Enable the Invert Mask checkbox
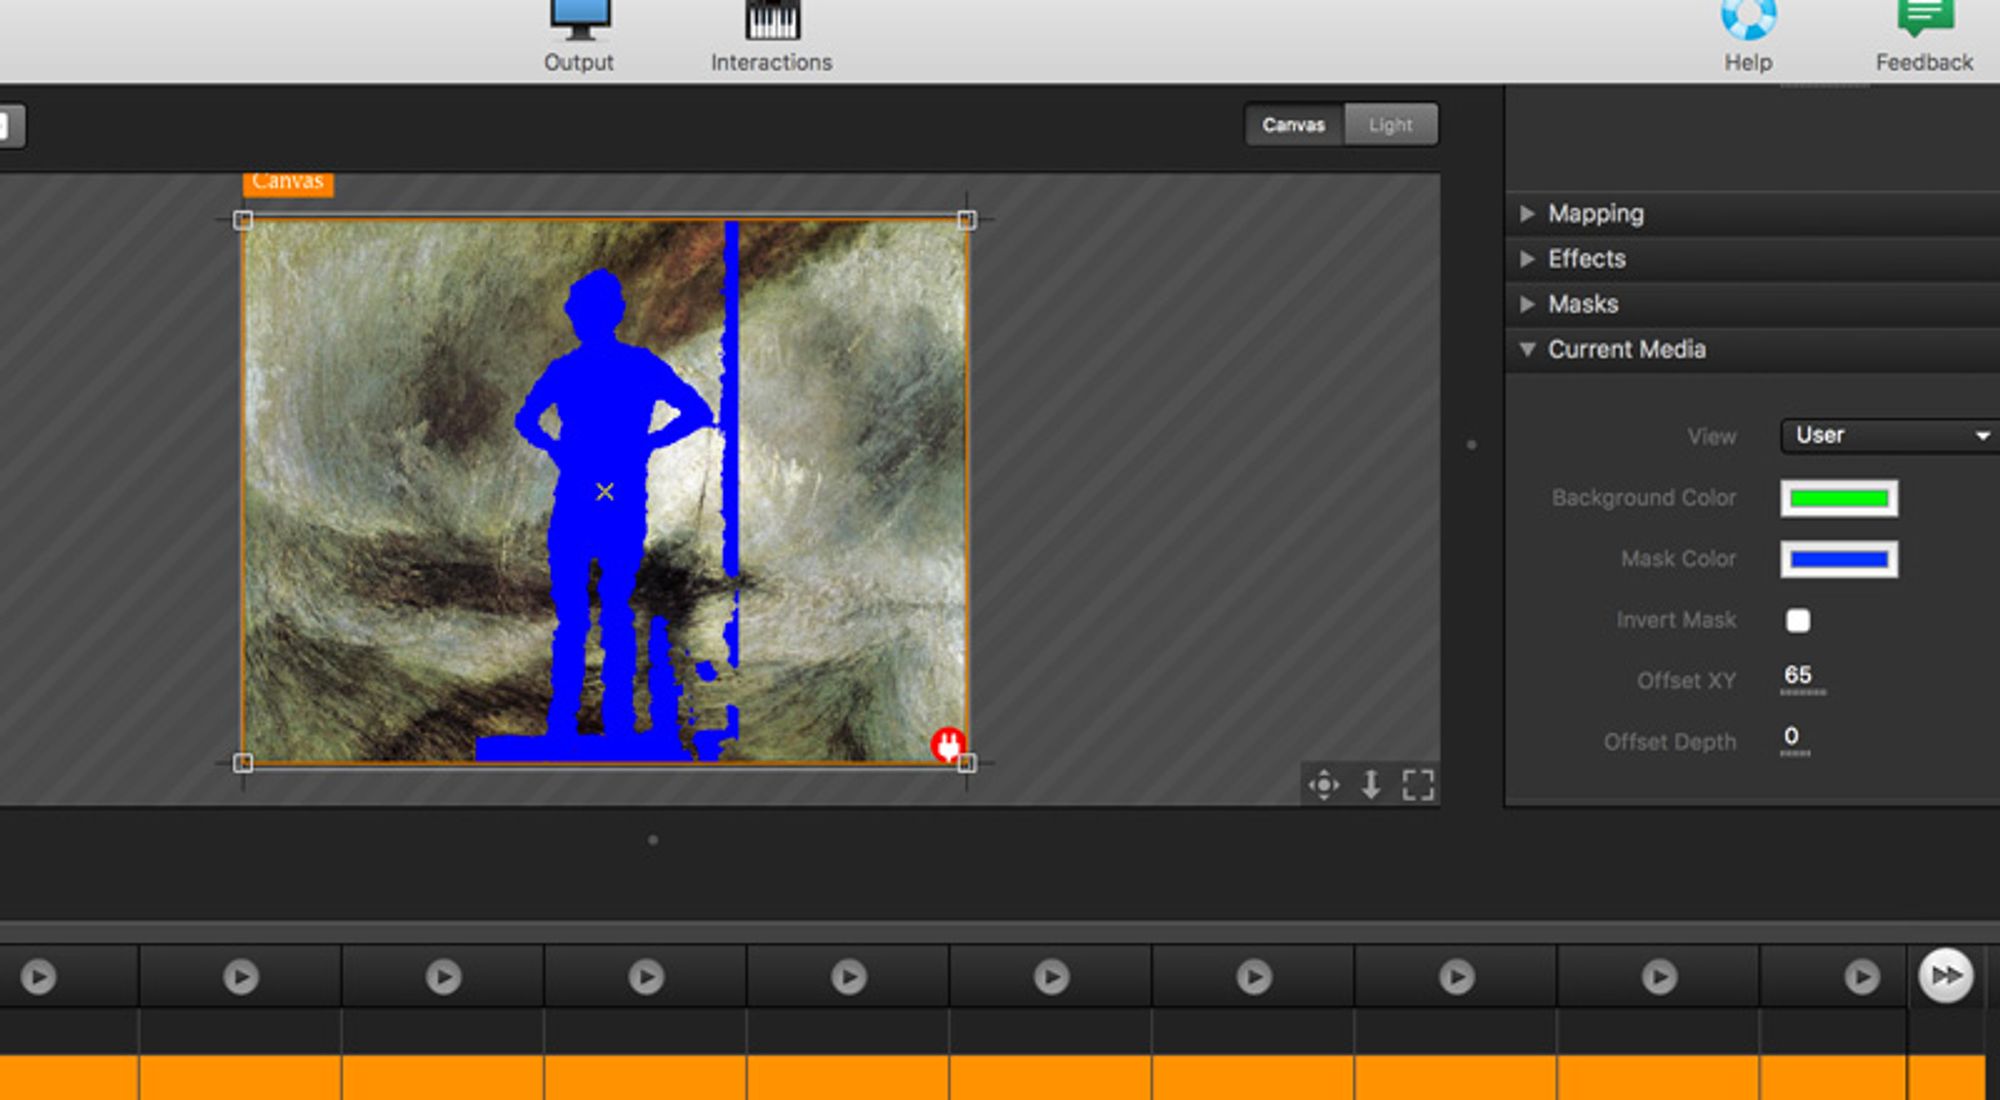Image resolution: width=2000 pixels, height=1100 pixels. [x=1797, y=620]
